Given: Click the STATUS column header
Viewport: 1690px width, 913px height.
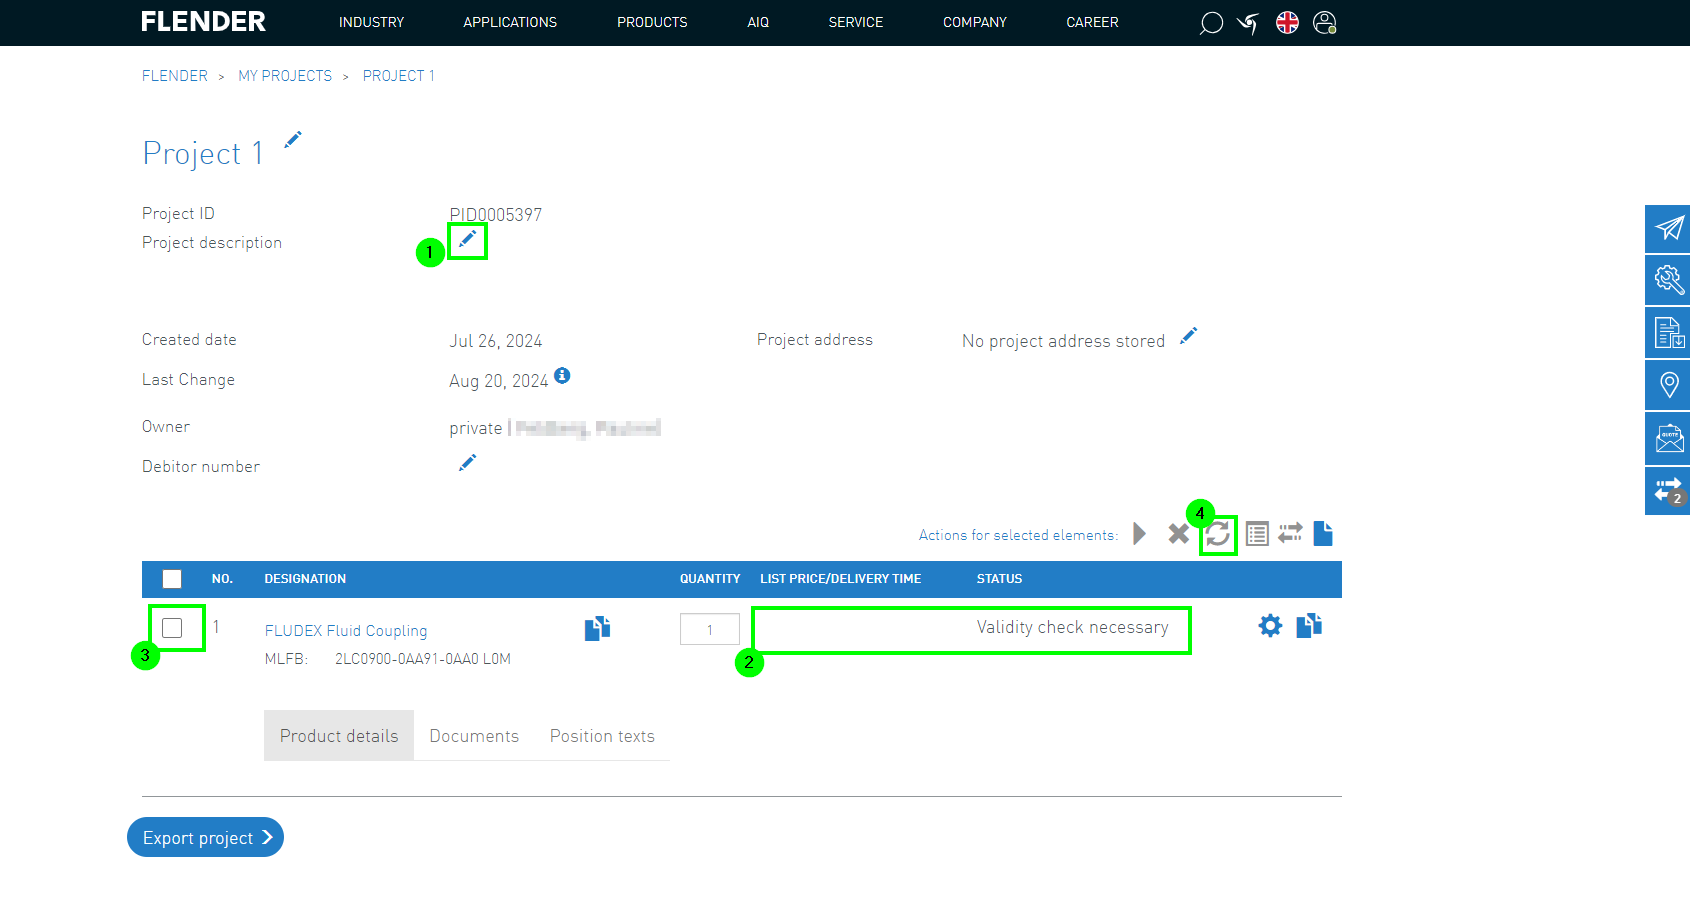Looking at the screenshot, I should click(x=999, y=579).
